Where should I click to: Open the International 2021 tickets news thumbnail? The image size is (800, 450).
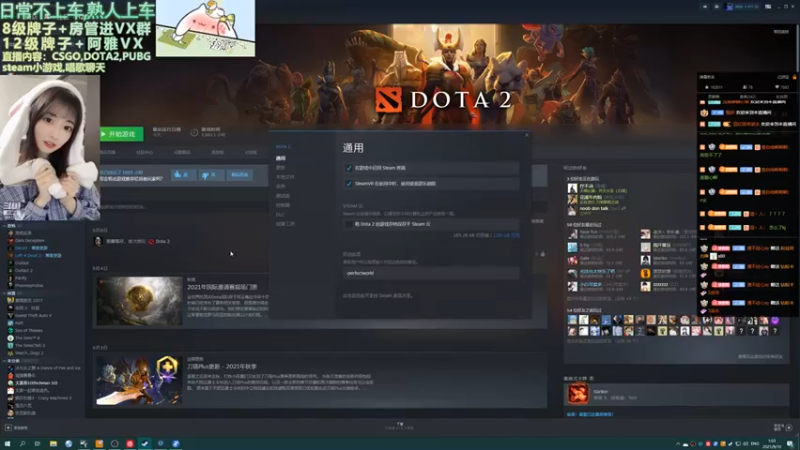(139, 301)
